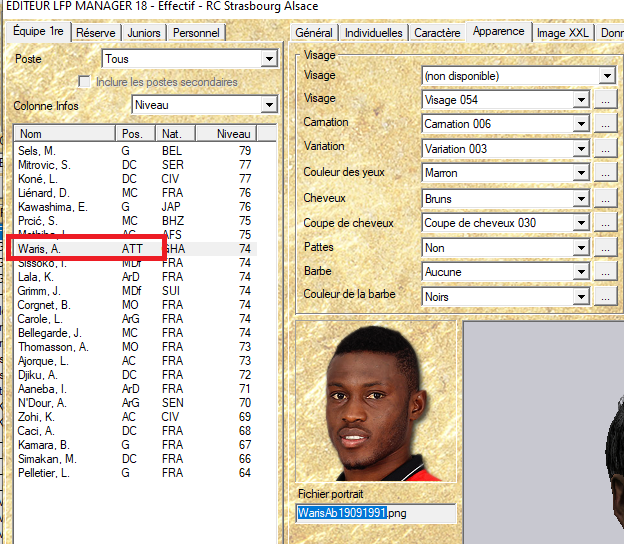Viewport: 624px width, 544px height.
Task: Select player Lala, K. in list
Action: (x=135, y=277)
